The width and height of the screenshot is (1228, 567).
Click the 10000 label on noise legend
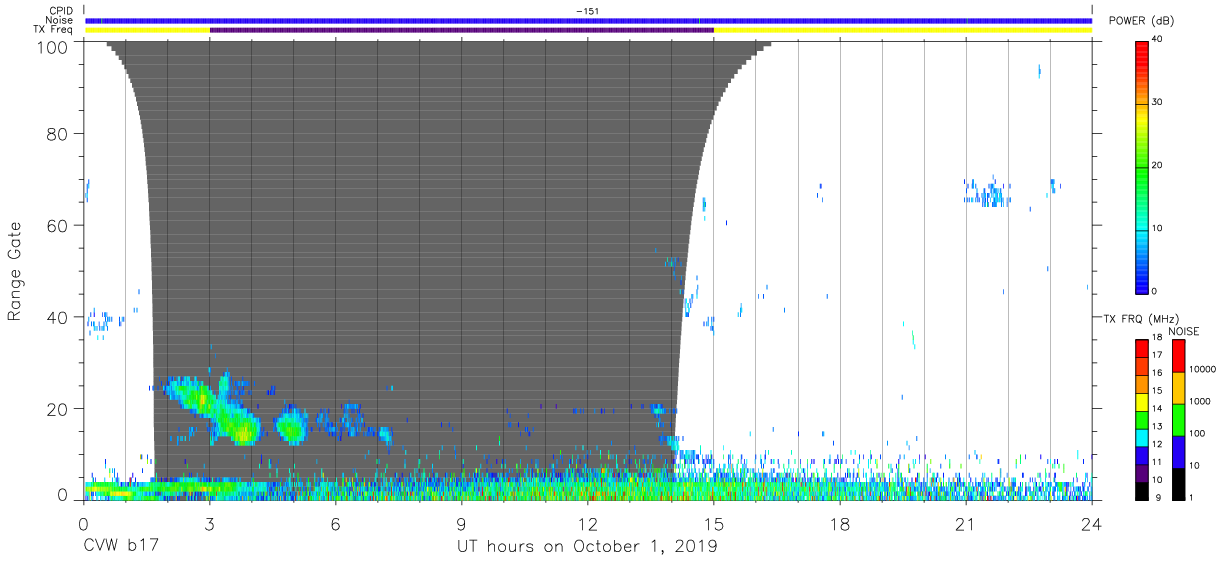(1204, 369)
